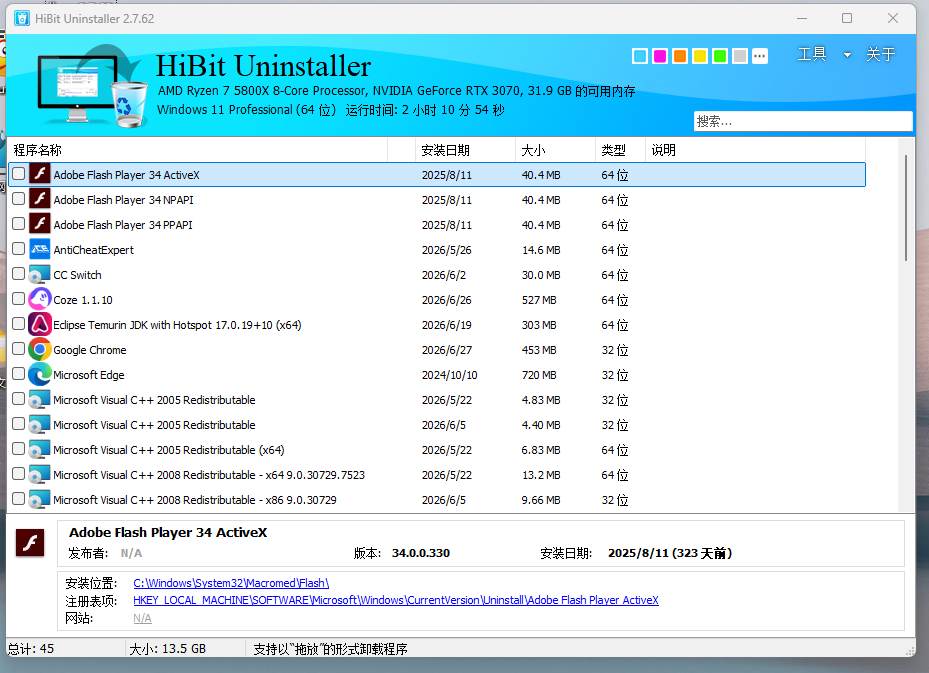This screenshot has height=673, width=929.
Task: Minimize the HiBit Uninstaller window
Action: pyautogui.click(x=802, y=18)
